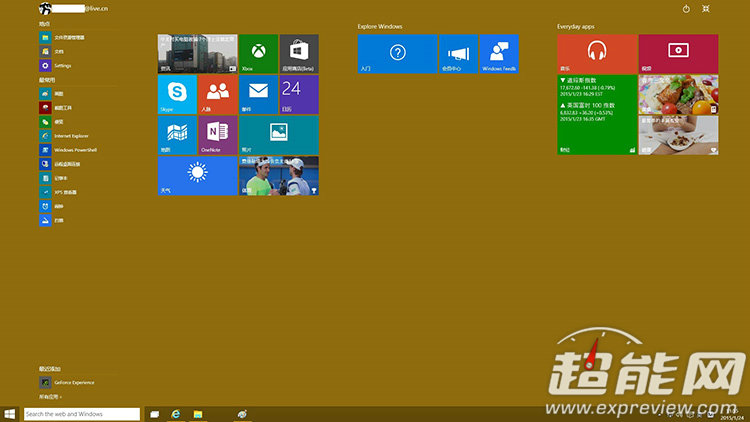Click the Search the web and Windows box
The width and height of the screenshot is (750, 422).
point(81,414)
